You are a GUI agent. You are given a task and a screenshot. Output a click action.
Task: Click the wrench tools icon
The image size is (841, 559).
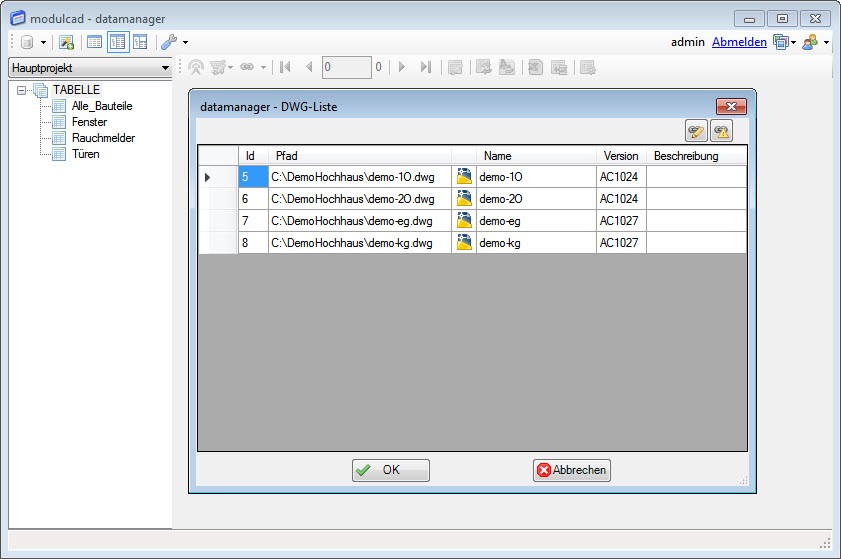169,42
